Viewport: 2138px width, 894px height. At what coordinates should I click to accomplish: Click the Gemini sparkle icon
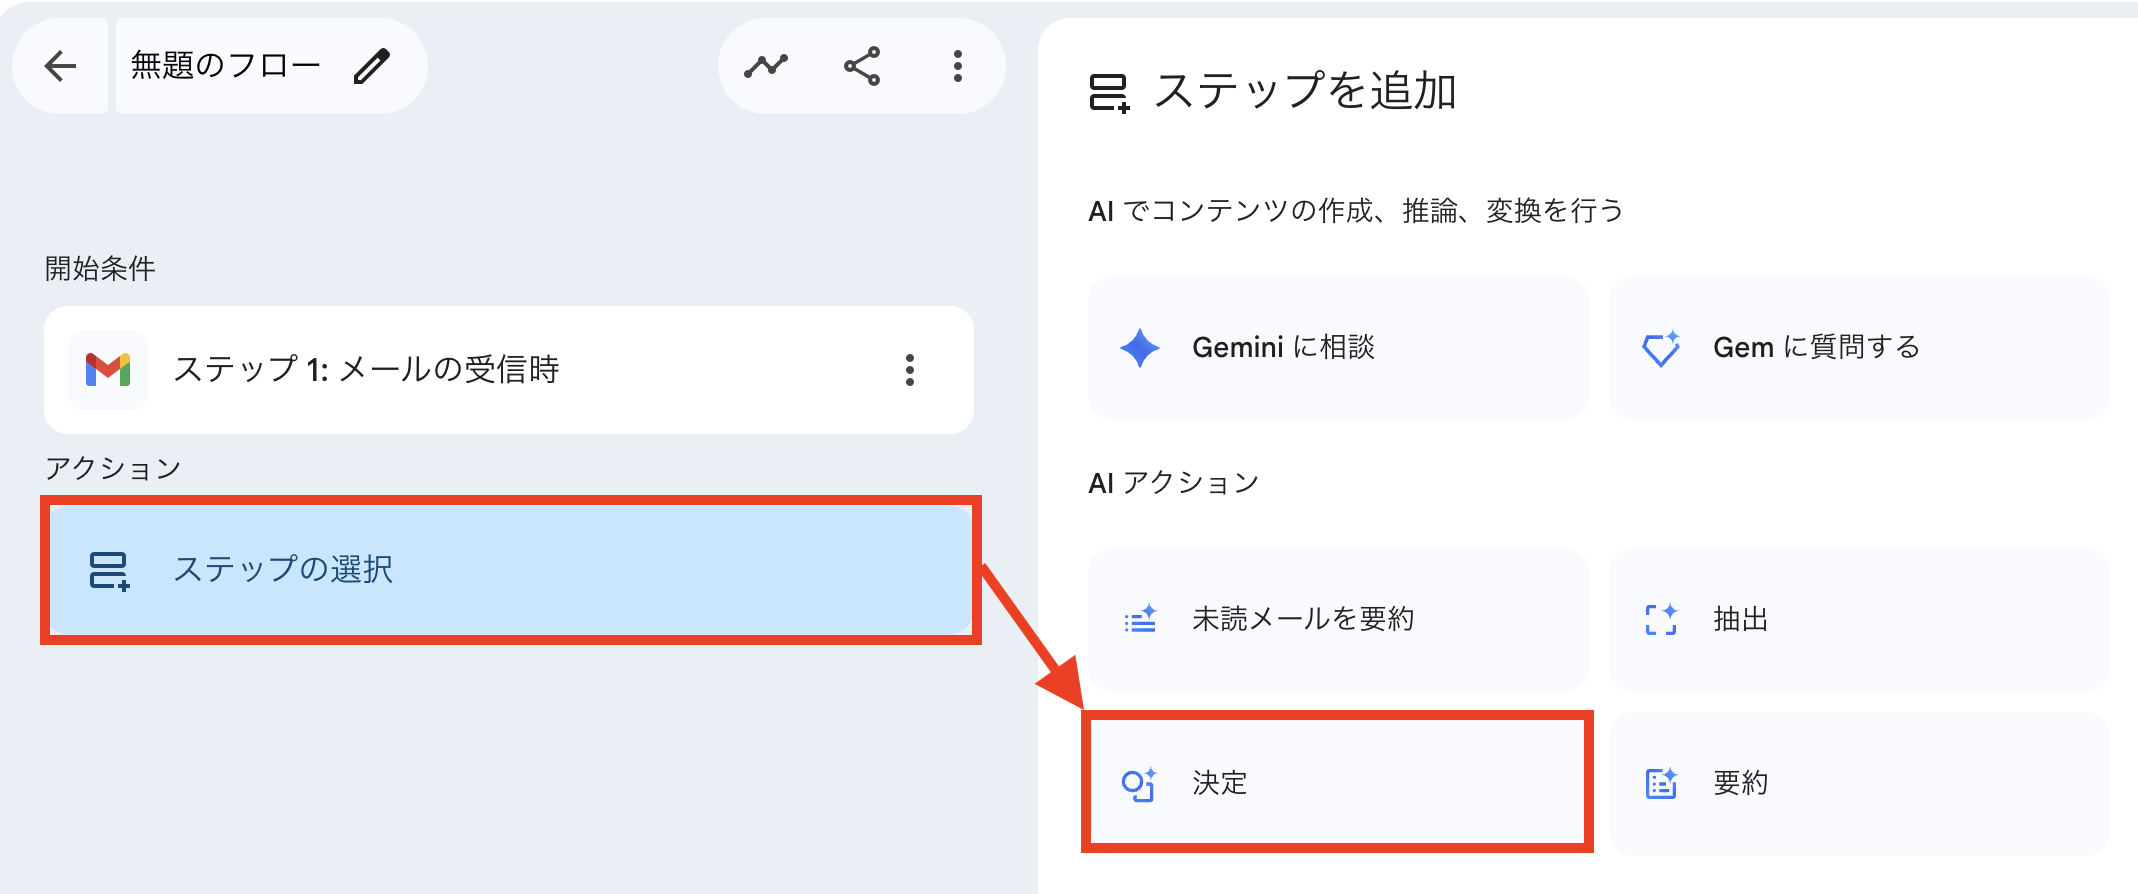(x=1140, y=348)
